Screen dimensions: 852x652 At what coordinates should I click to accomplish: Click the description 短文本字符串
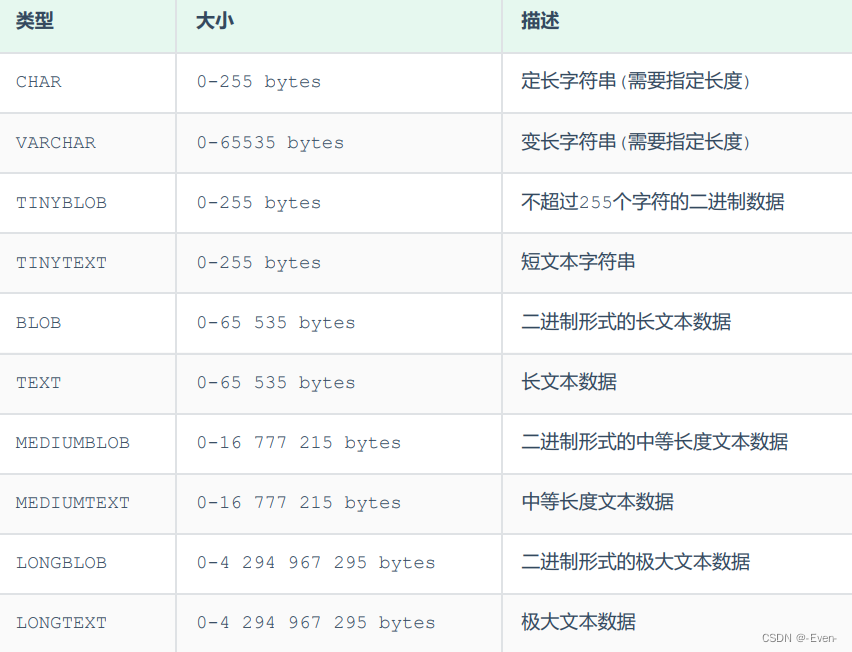tap(578, 262)
